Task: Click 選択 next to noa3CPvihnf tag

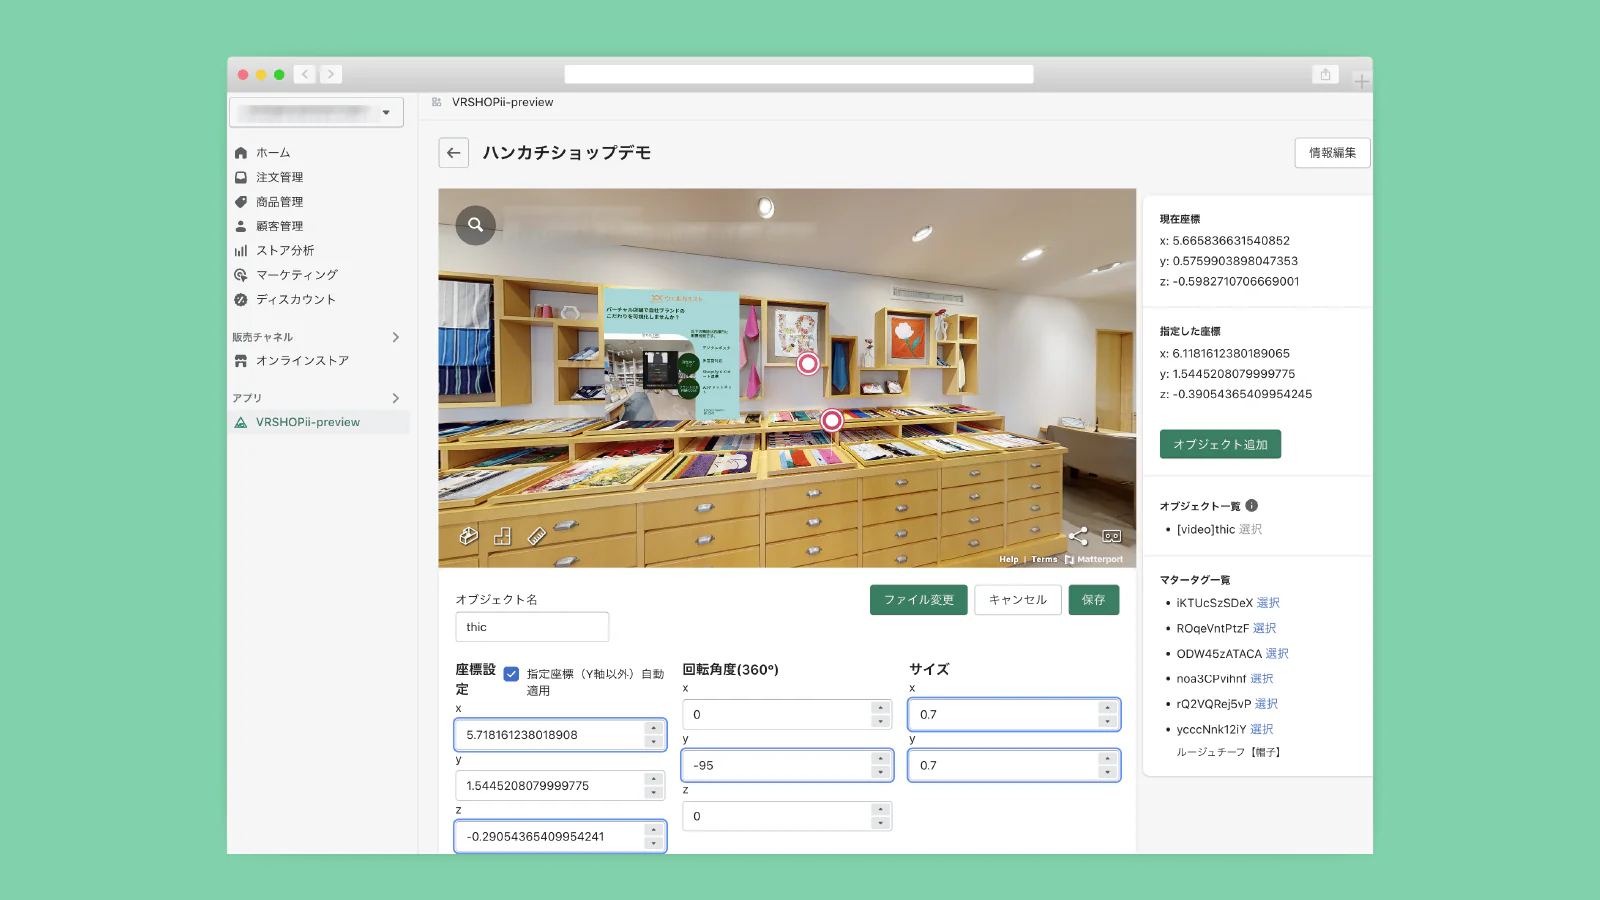Action: (x=1262, y=679)
